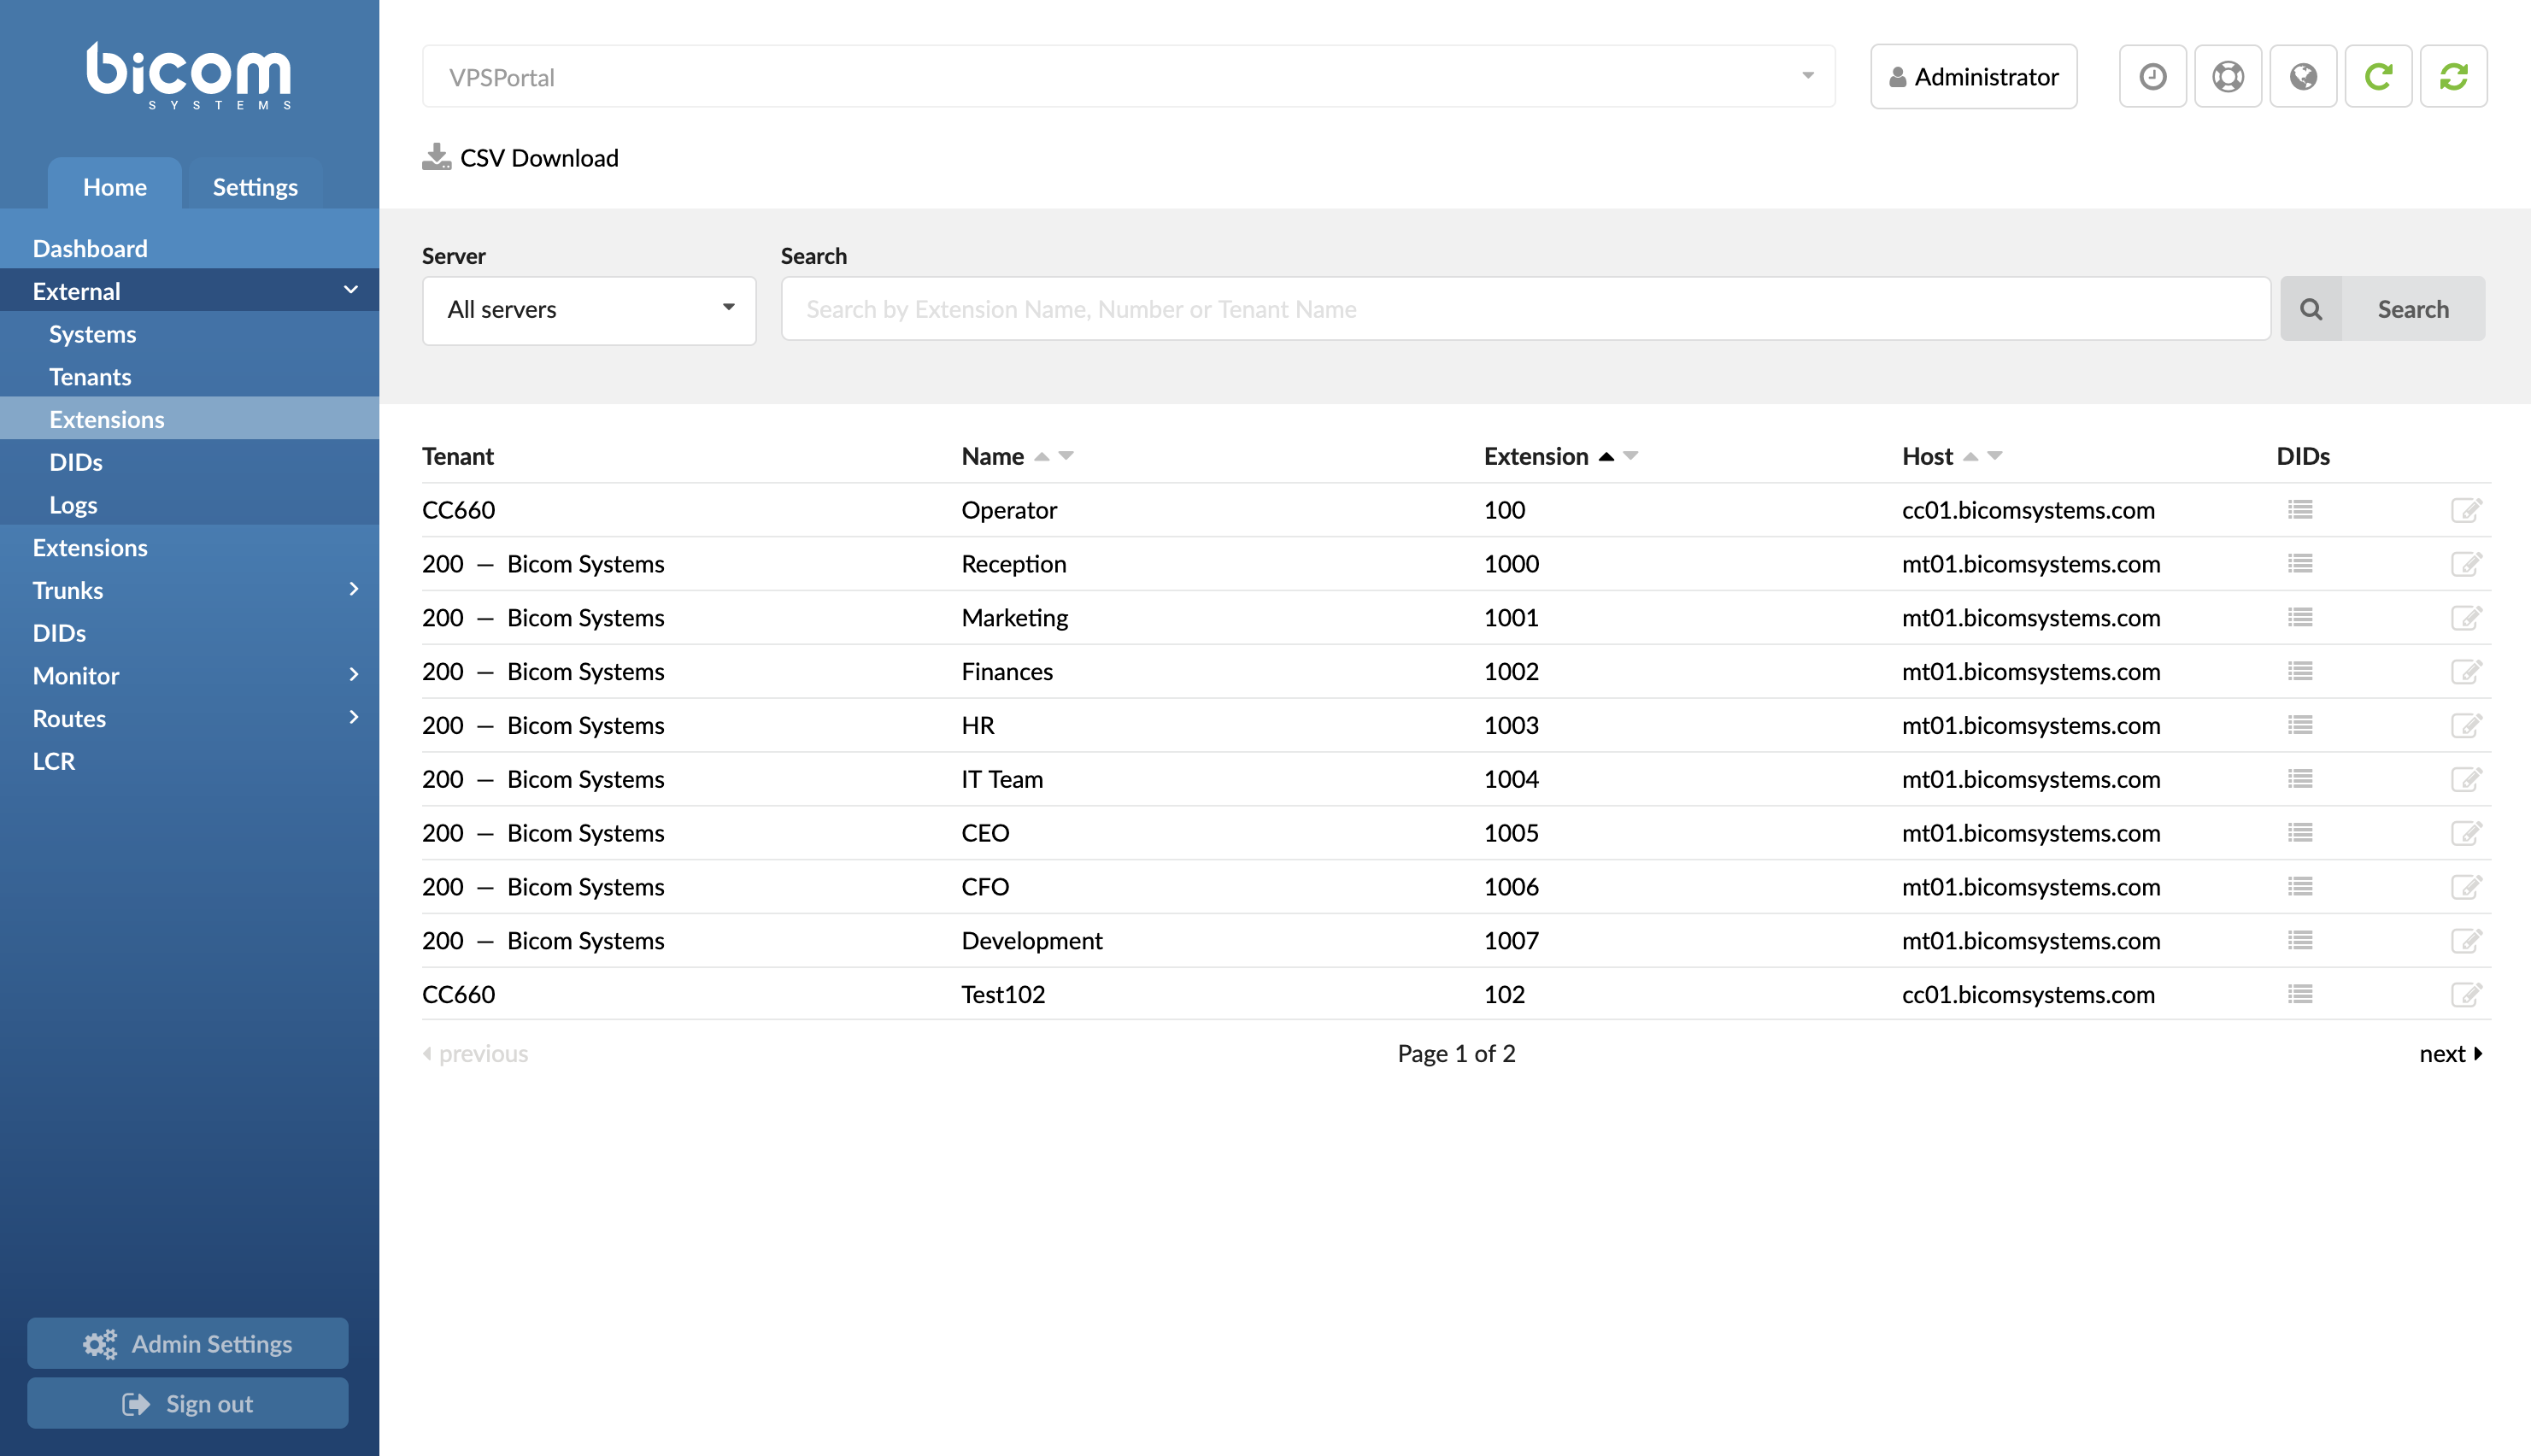Sort Host column ascending
The height and width of the screenshot is (1456, 2531).
(x=1970, y=457)
